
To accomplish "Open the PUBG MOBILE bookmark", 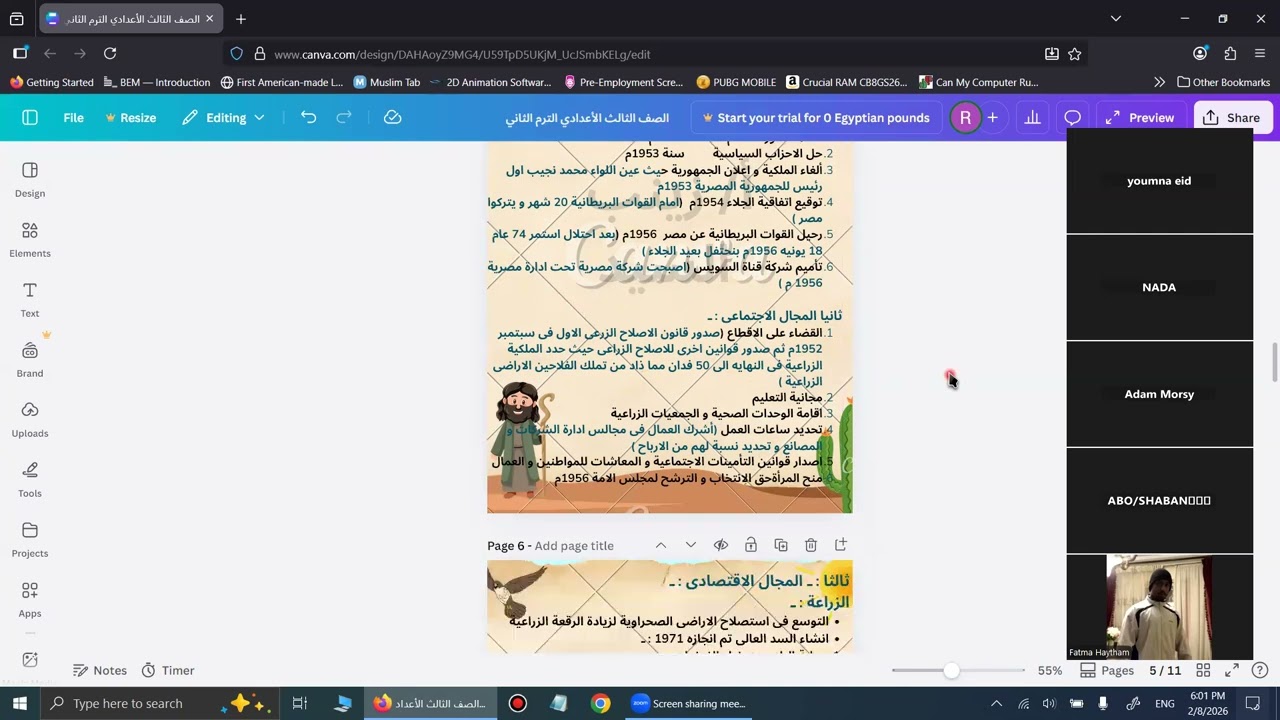I will coord(736,82).
